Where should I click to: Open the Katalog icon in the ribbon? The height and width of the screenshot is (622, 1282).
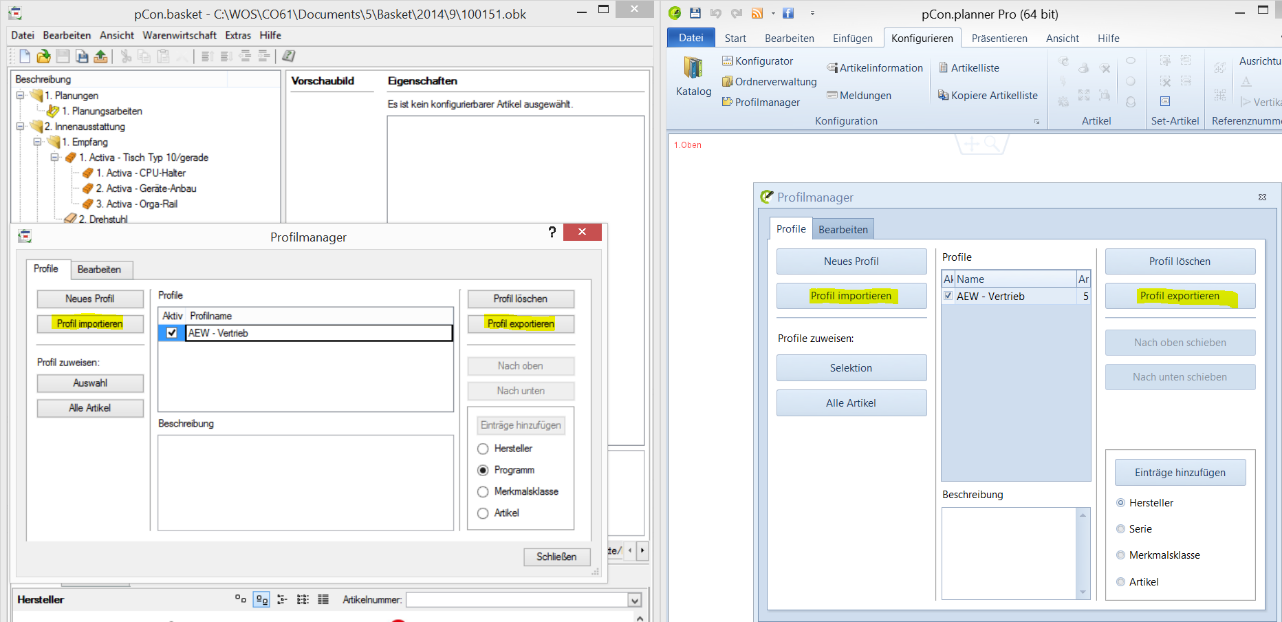(692, 77)
